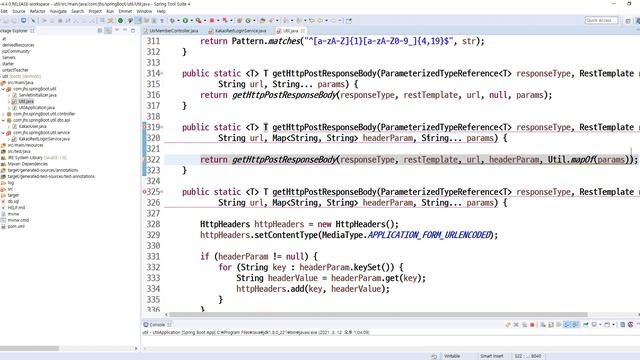Select HELP.md in Package Explorer
This screenshot has height=360, width=640.
tap(16, 208)
